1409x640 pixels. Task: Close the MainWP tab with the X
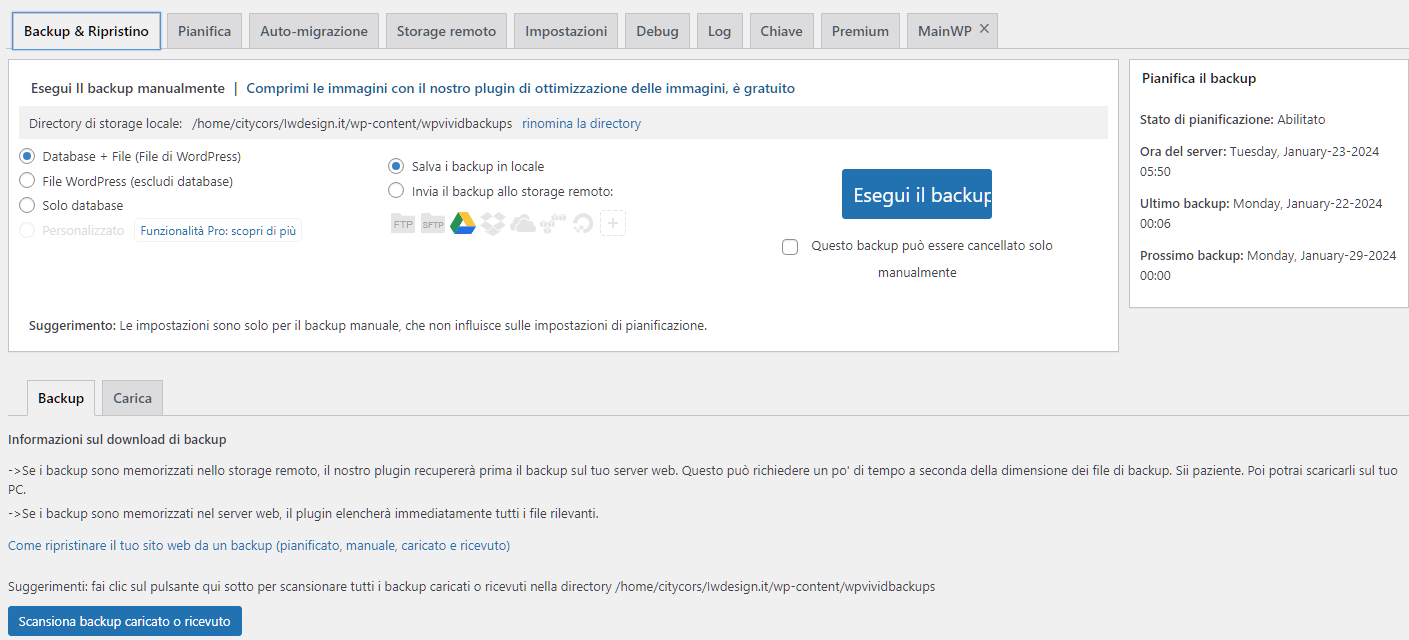[984, 30]
